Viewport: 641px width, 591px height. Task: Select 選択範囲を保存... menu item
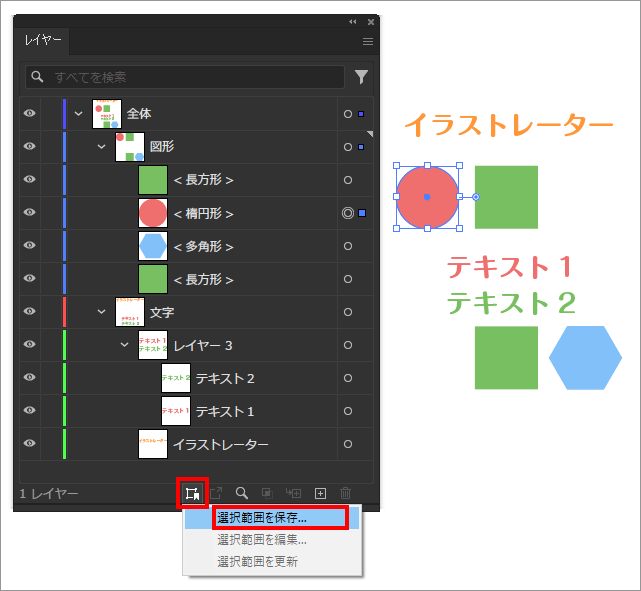tap(272, 518)
